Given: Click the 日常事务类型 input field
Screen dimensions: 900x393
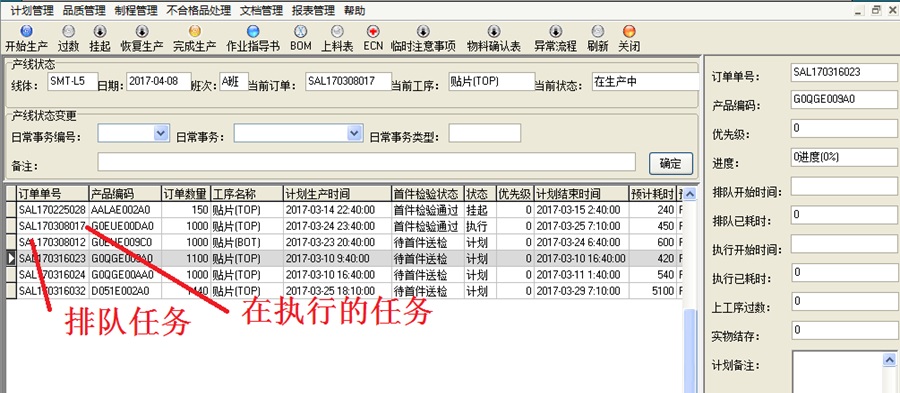Looking at the screenshot, I should [484, 133].
